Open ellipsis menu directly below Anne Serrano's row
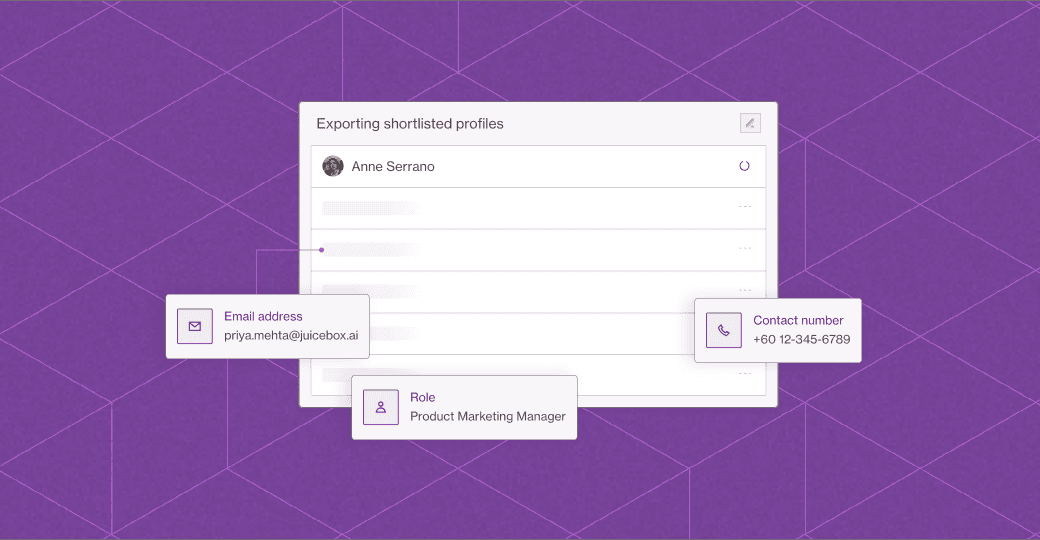The height and width of the screenshot is (540, 1040). pos(744,207)
